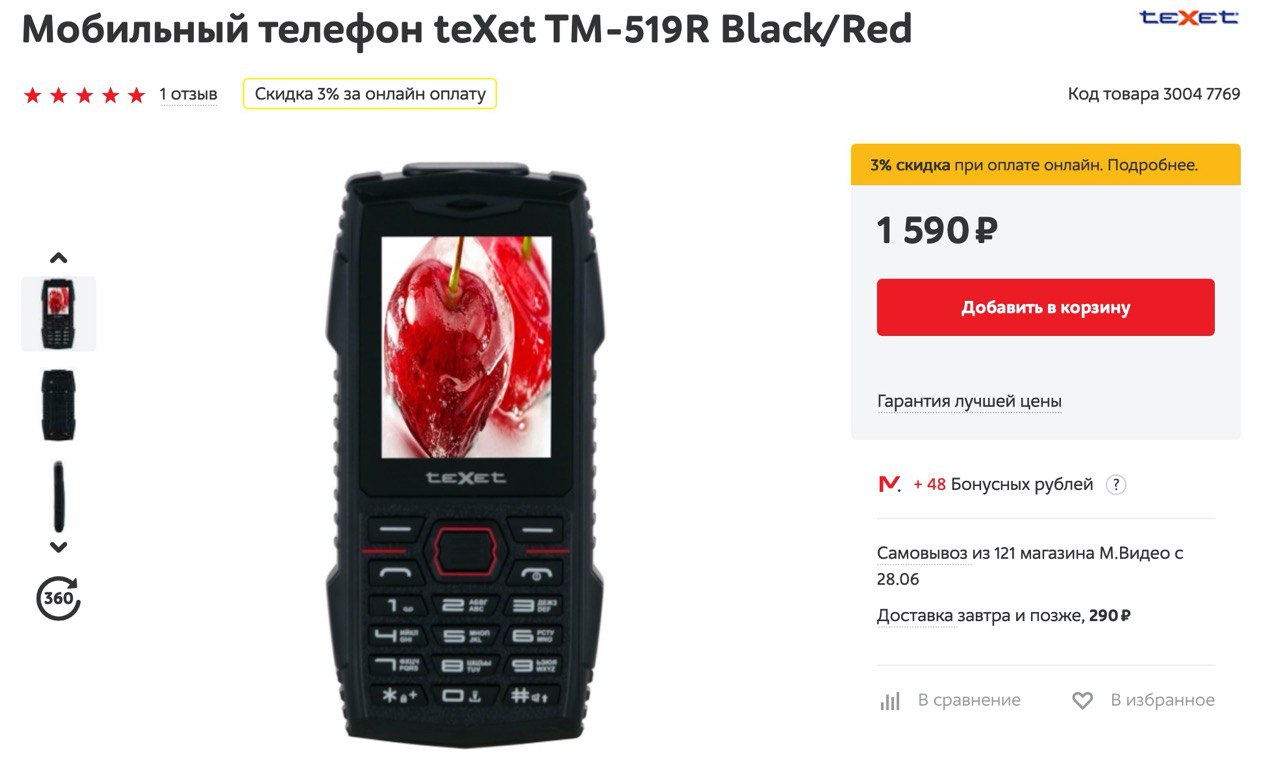Click the bonus rubles question mark icon
Image resolution: width=1280 pixels, height=772 pixels.
click(1116, 485)
